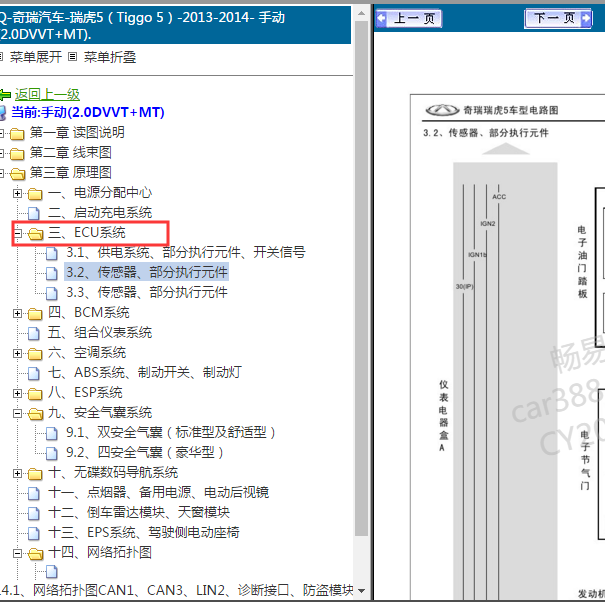This screenshot has width=605, height=602.
Task: Click folder icon of 一、电源分配中心
Action: 35,194
